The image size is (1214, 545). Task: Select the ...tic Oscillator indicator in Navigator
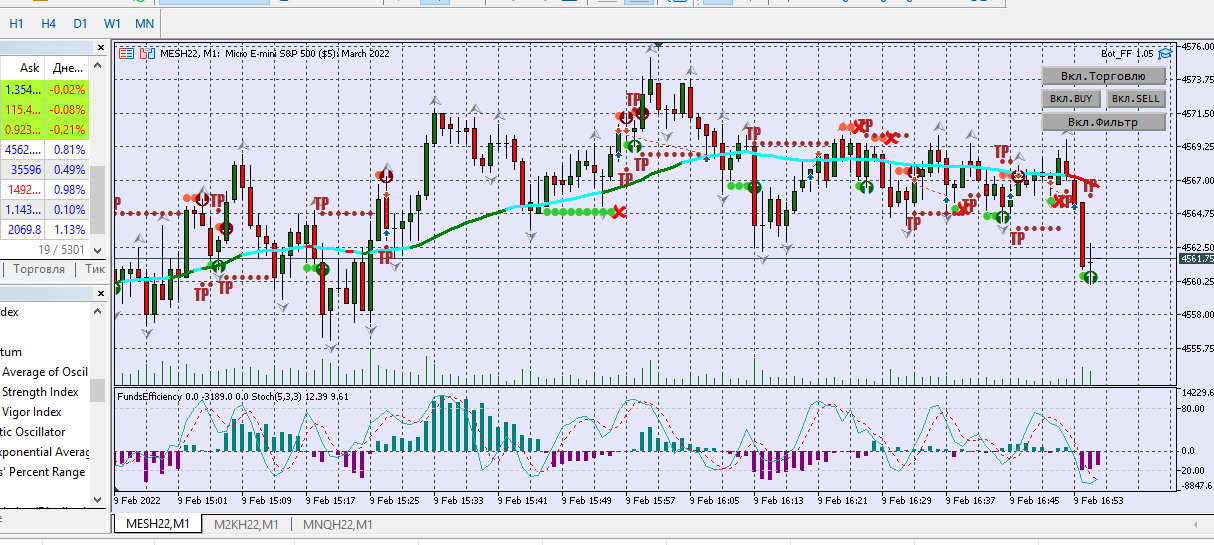coord(33,432)
